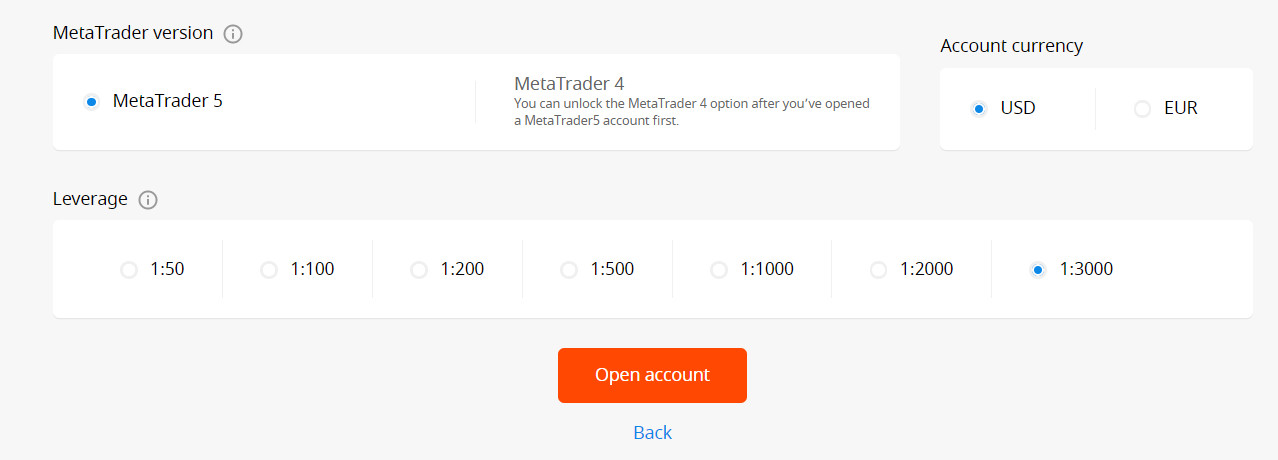Select 1:200 leverage
The image size is (1278, 460).
pyautogui.click(x=419, y=270)
